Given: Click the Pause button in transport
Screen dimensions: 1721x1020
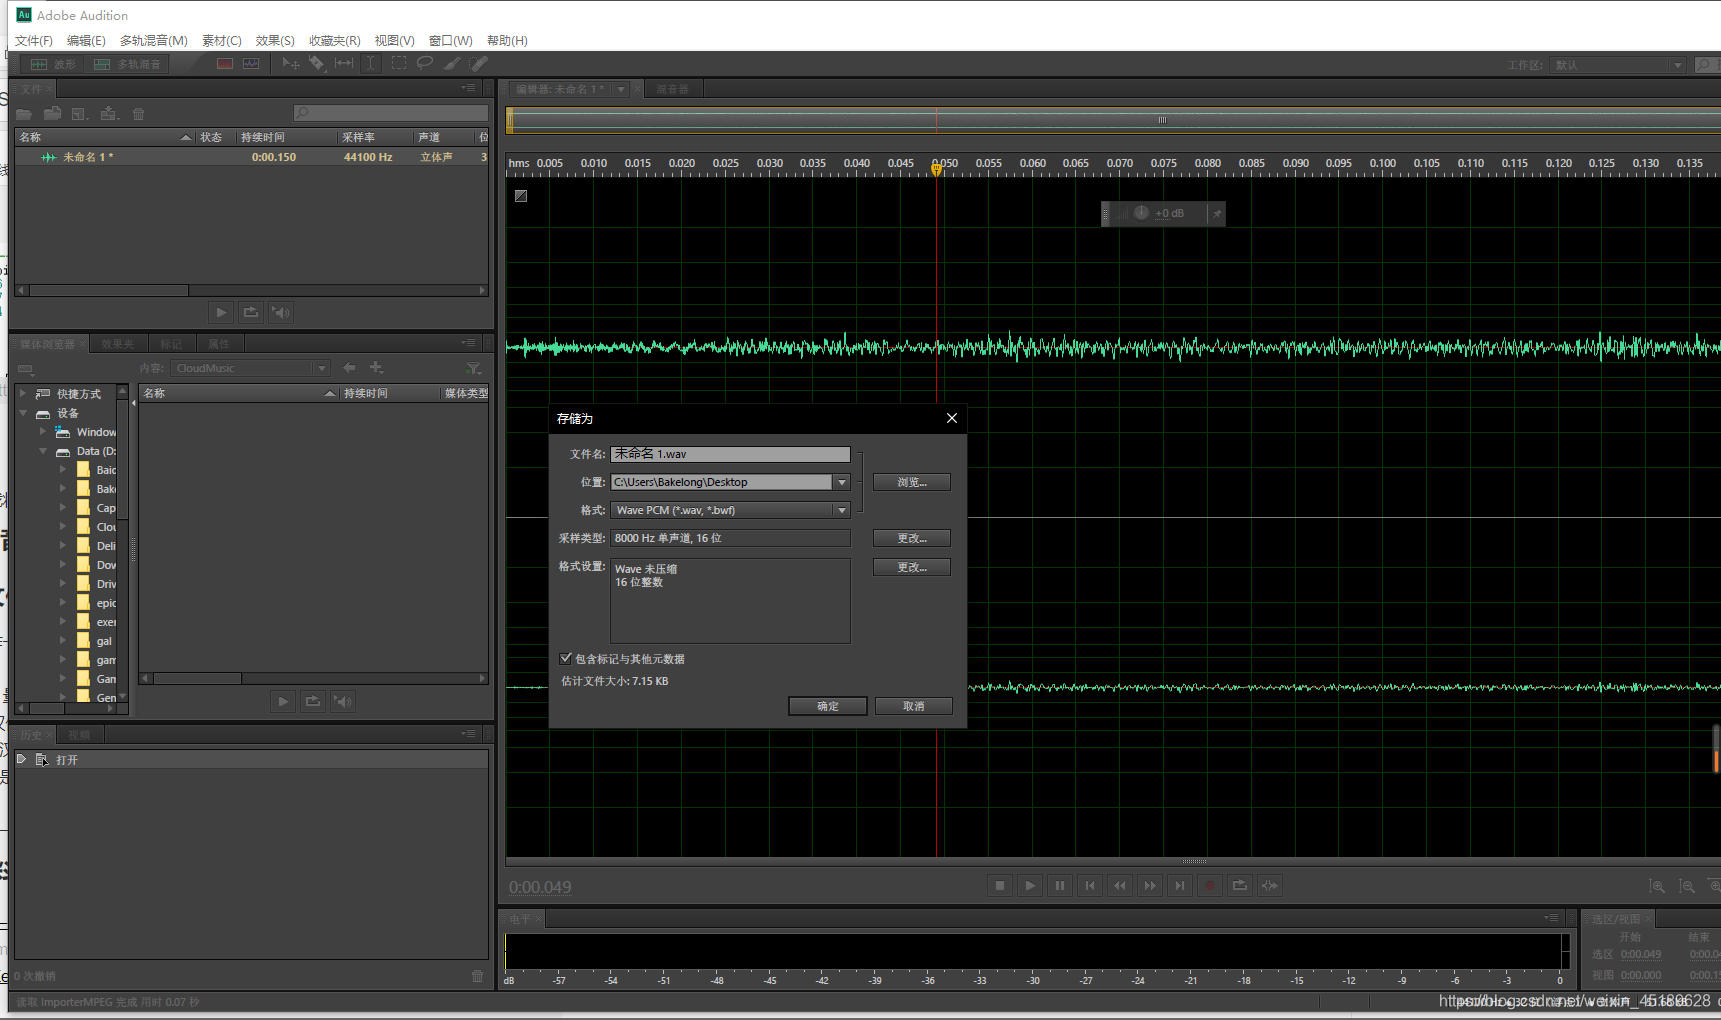Looking at the screenshot, I should pos(1060,885).
